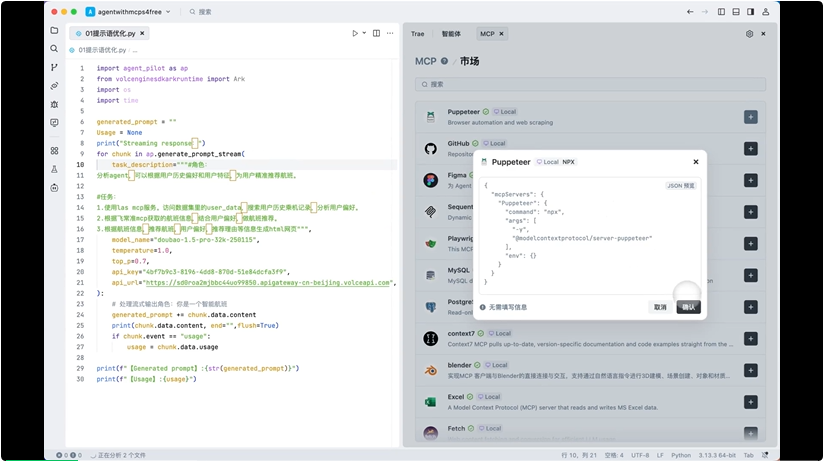This screenshot has width=824, height=461.
Task: Switch to the 智能体 tab
Action: coord(451,34)
